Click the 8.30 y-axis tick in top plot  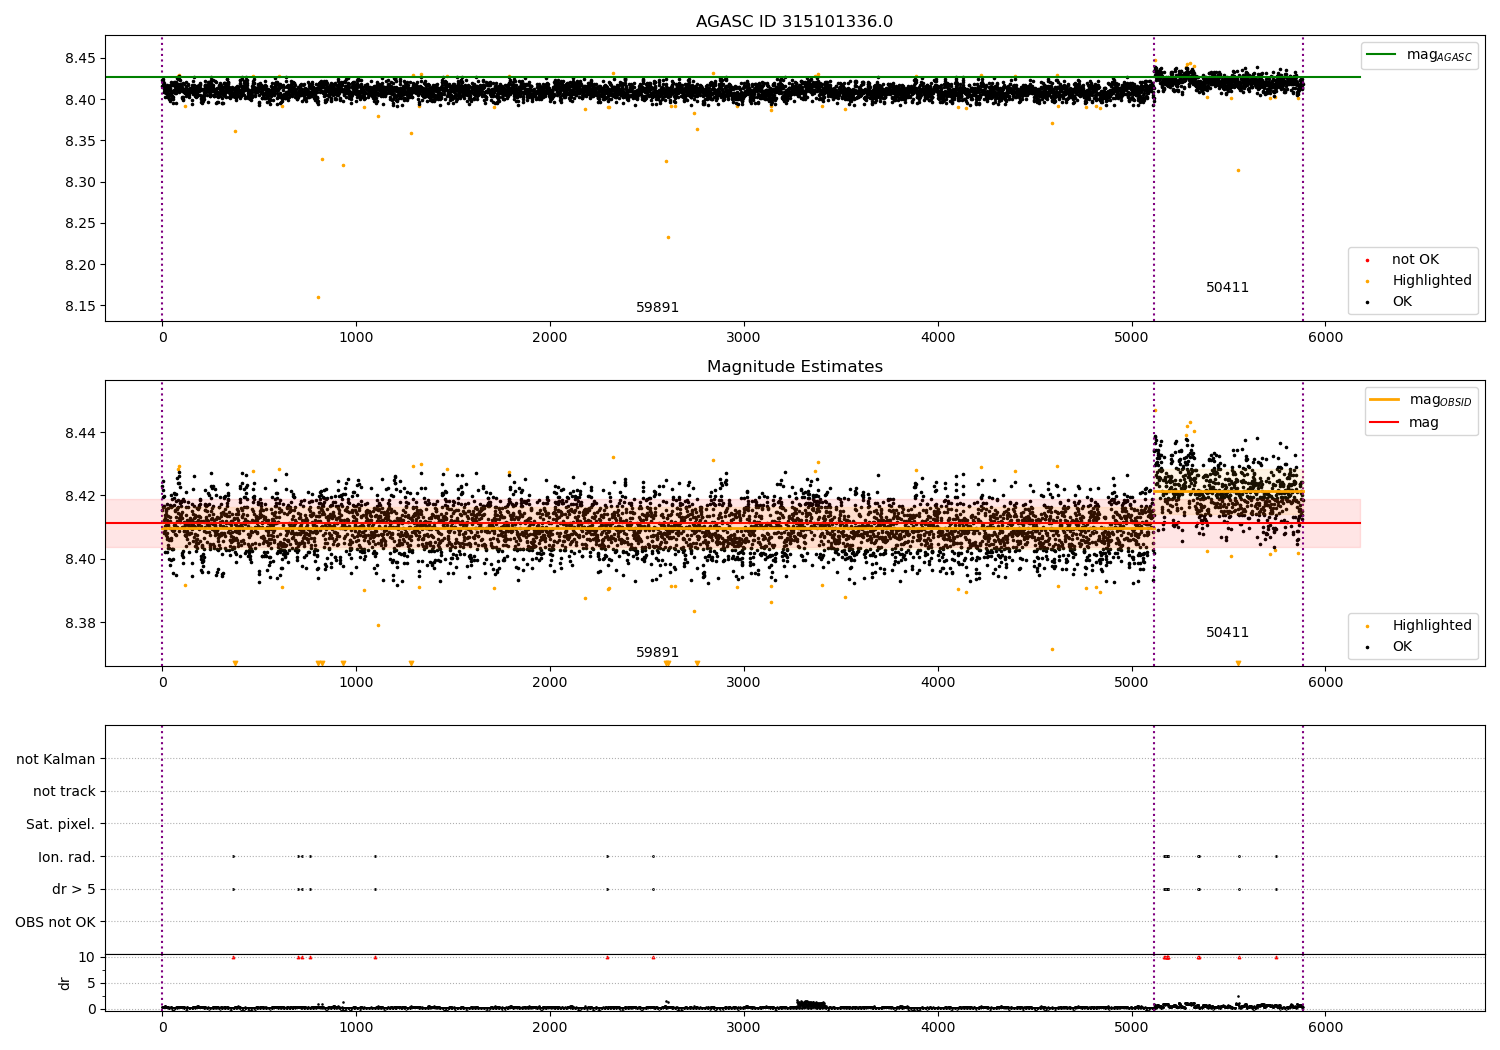coord(80,183)
